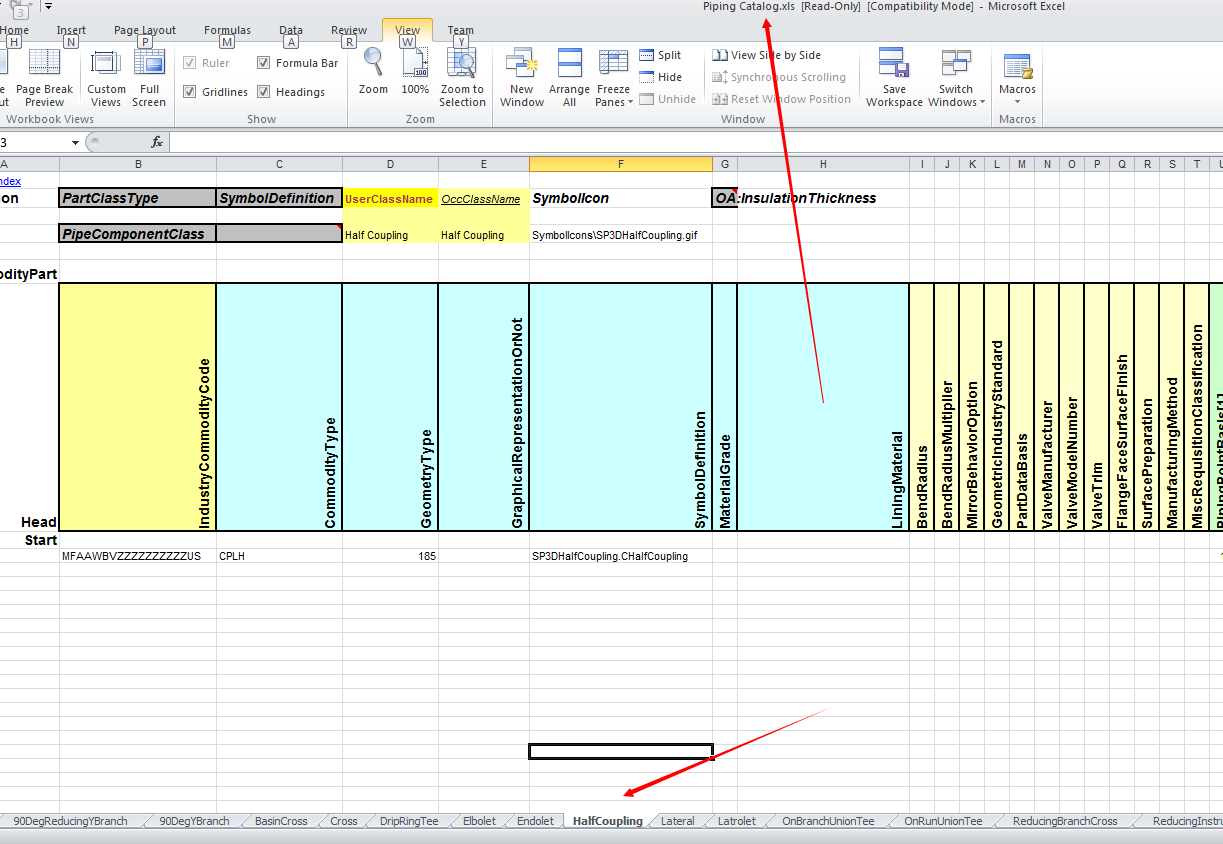1223x844 pixels.
Task: Select the yellow UserClassName cell
Action: (390, 199)
